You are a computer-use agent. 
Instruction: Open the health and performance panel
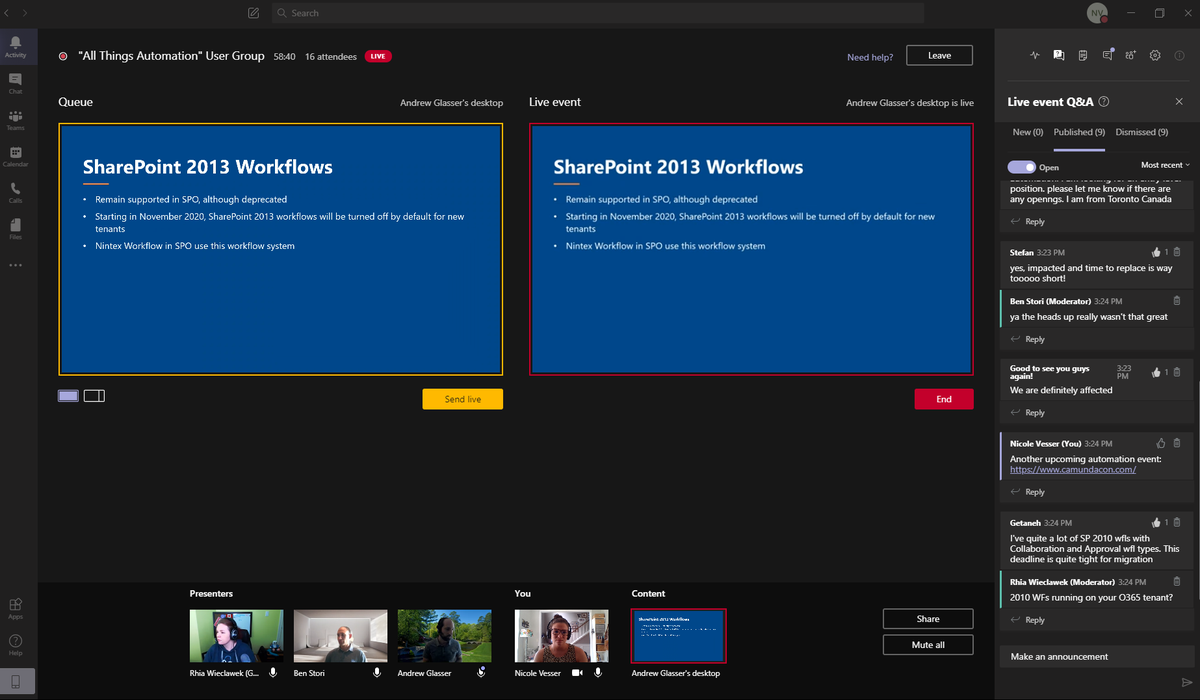point(1034,55)
